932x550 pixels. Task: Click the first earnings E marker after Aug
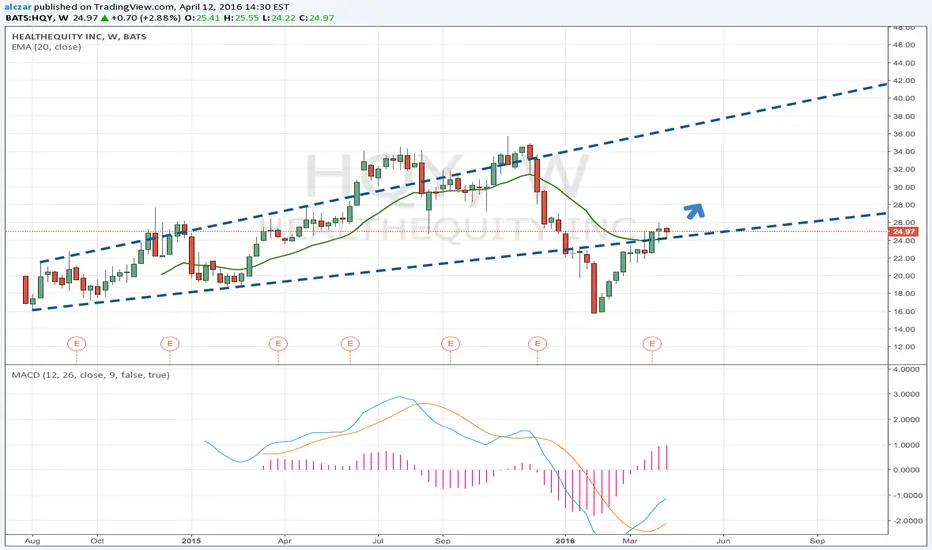[76, 343]
